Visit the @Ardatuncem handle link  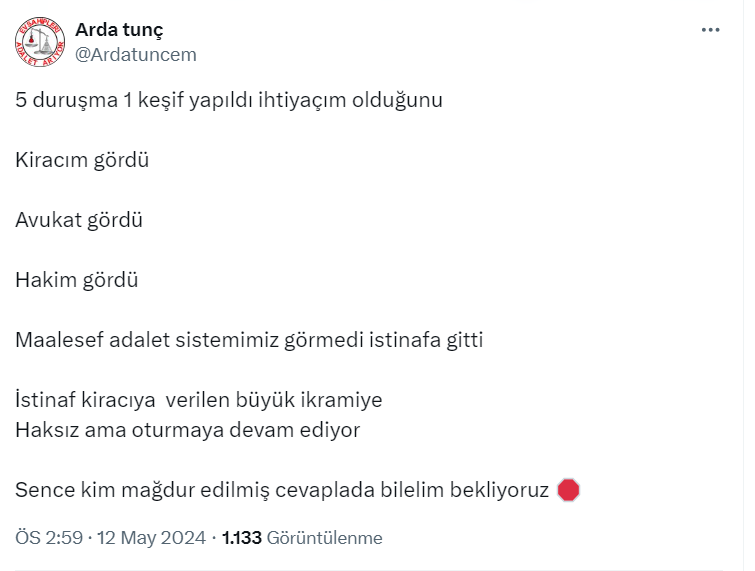pos(136,55)
